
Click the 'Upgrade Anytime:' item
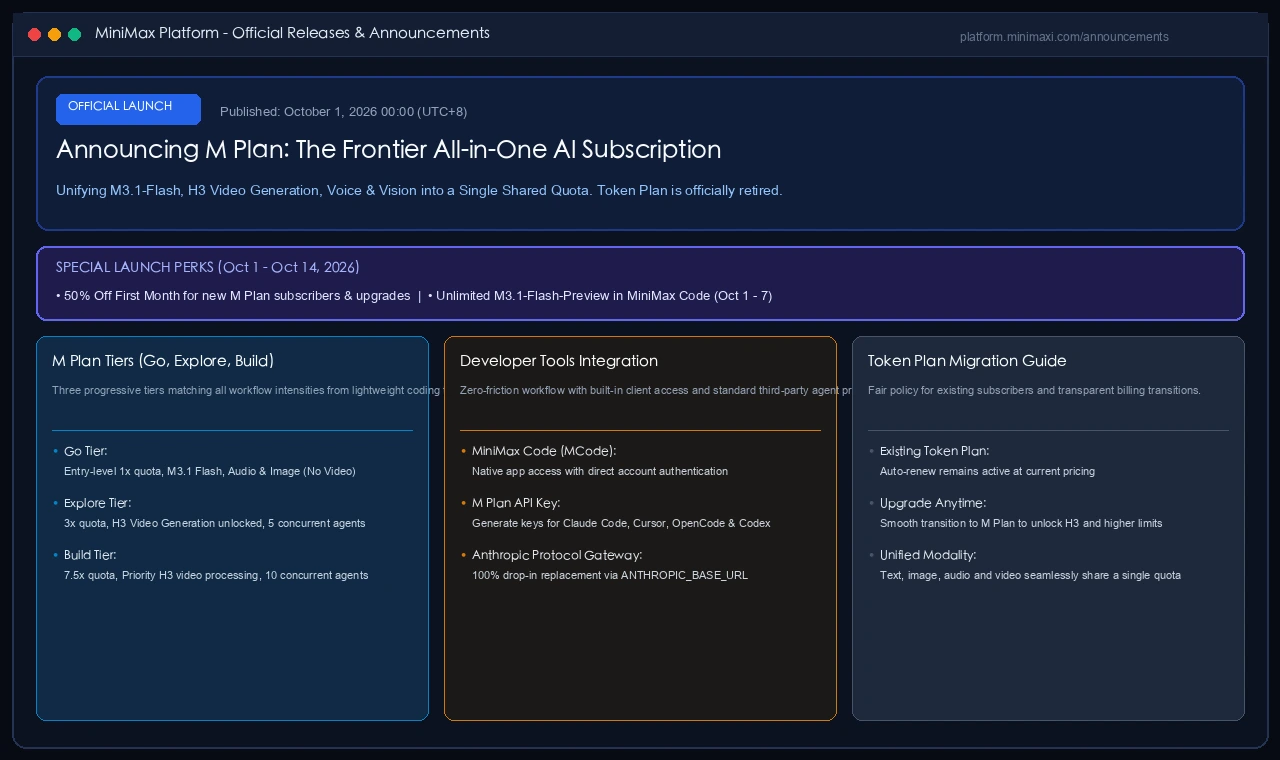(x=932, y=503)
